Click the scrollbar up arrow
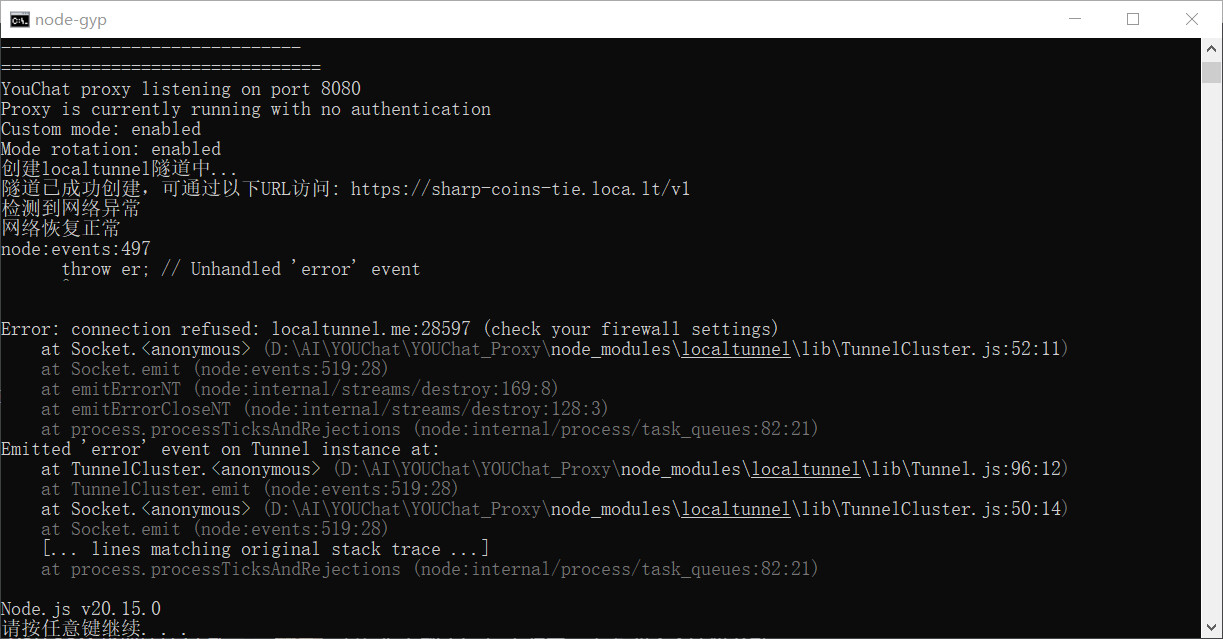Image resolution: width=1223 pixels, height=639 pixels. pyautogui.click(x=1212, y=49)
